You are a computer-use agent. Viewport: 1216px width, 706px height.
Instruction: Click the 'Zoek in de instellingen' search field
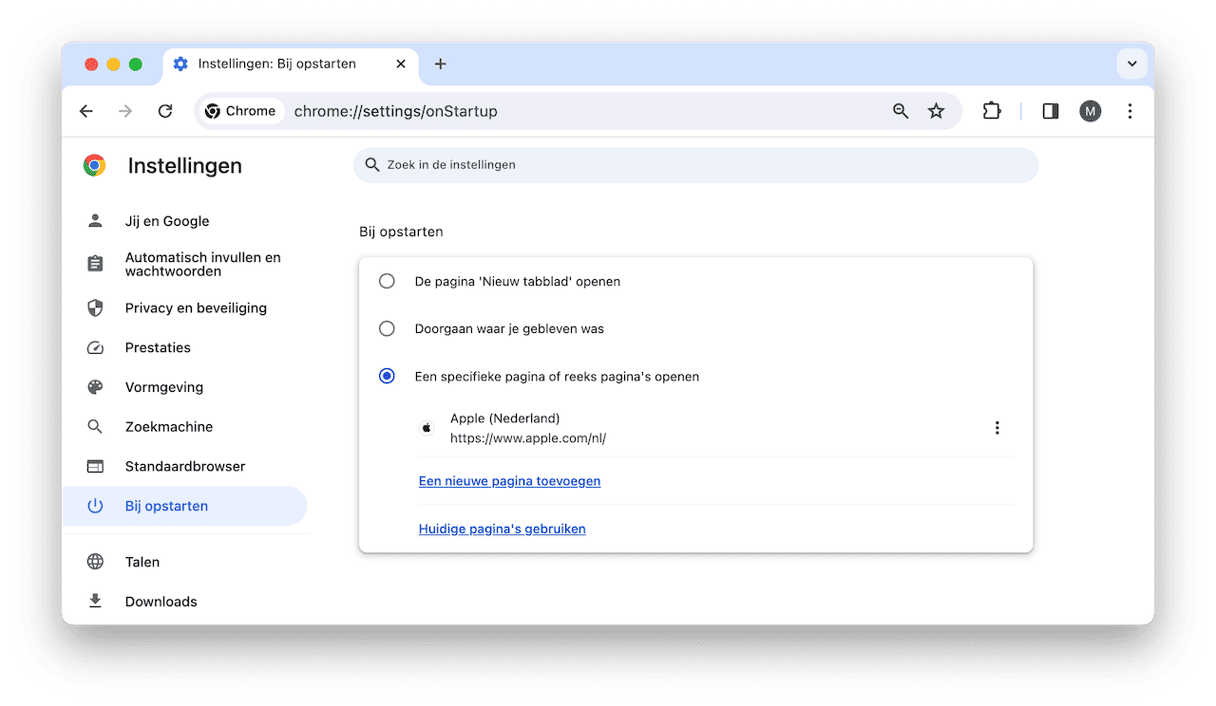tap(696, 165)
